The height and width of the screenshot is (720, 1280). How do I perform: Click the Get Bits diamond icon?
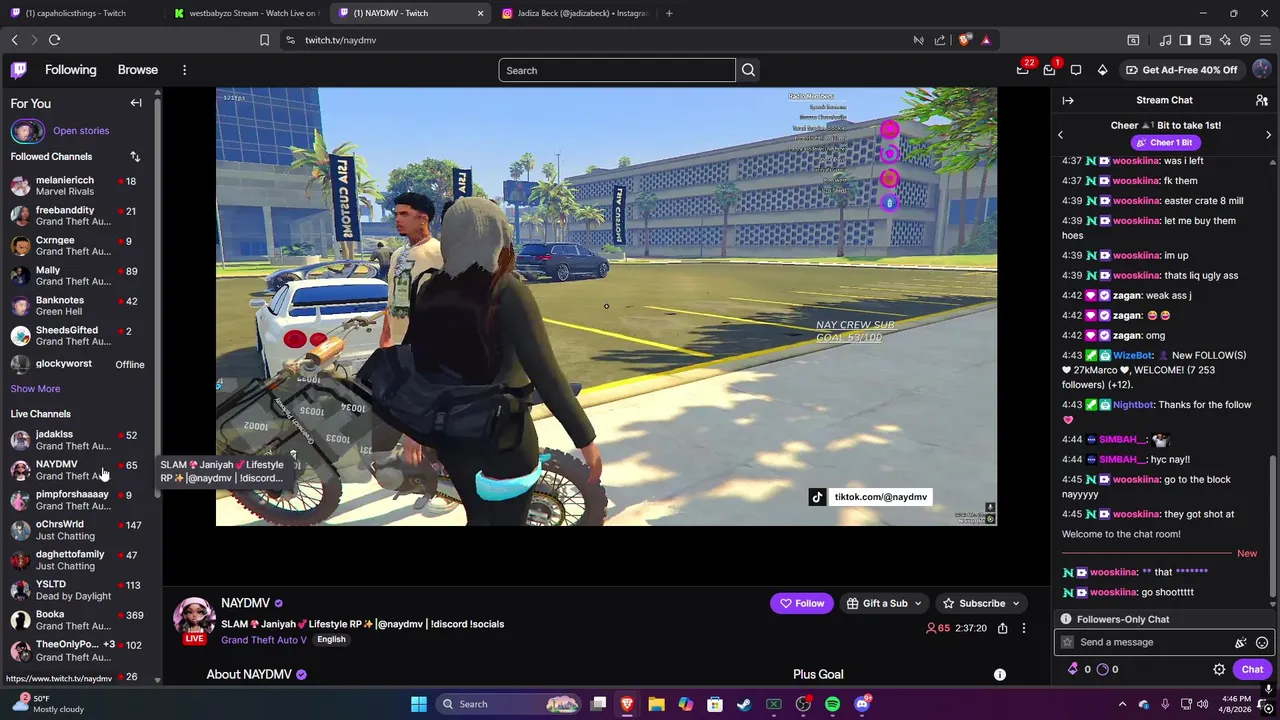1102,70
